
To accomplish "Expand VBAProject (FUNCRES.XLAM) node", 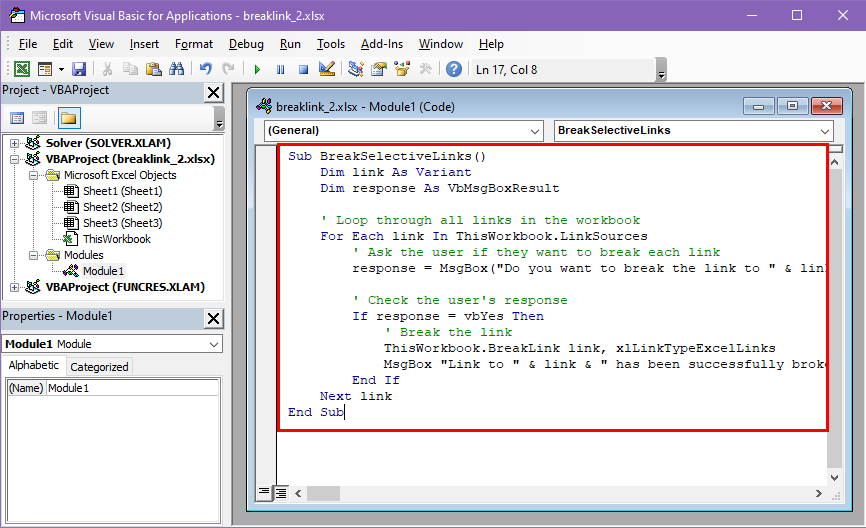I will tap(15, 288).
